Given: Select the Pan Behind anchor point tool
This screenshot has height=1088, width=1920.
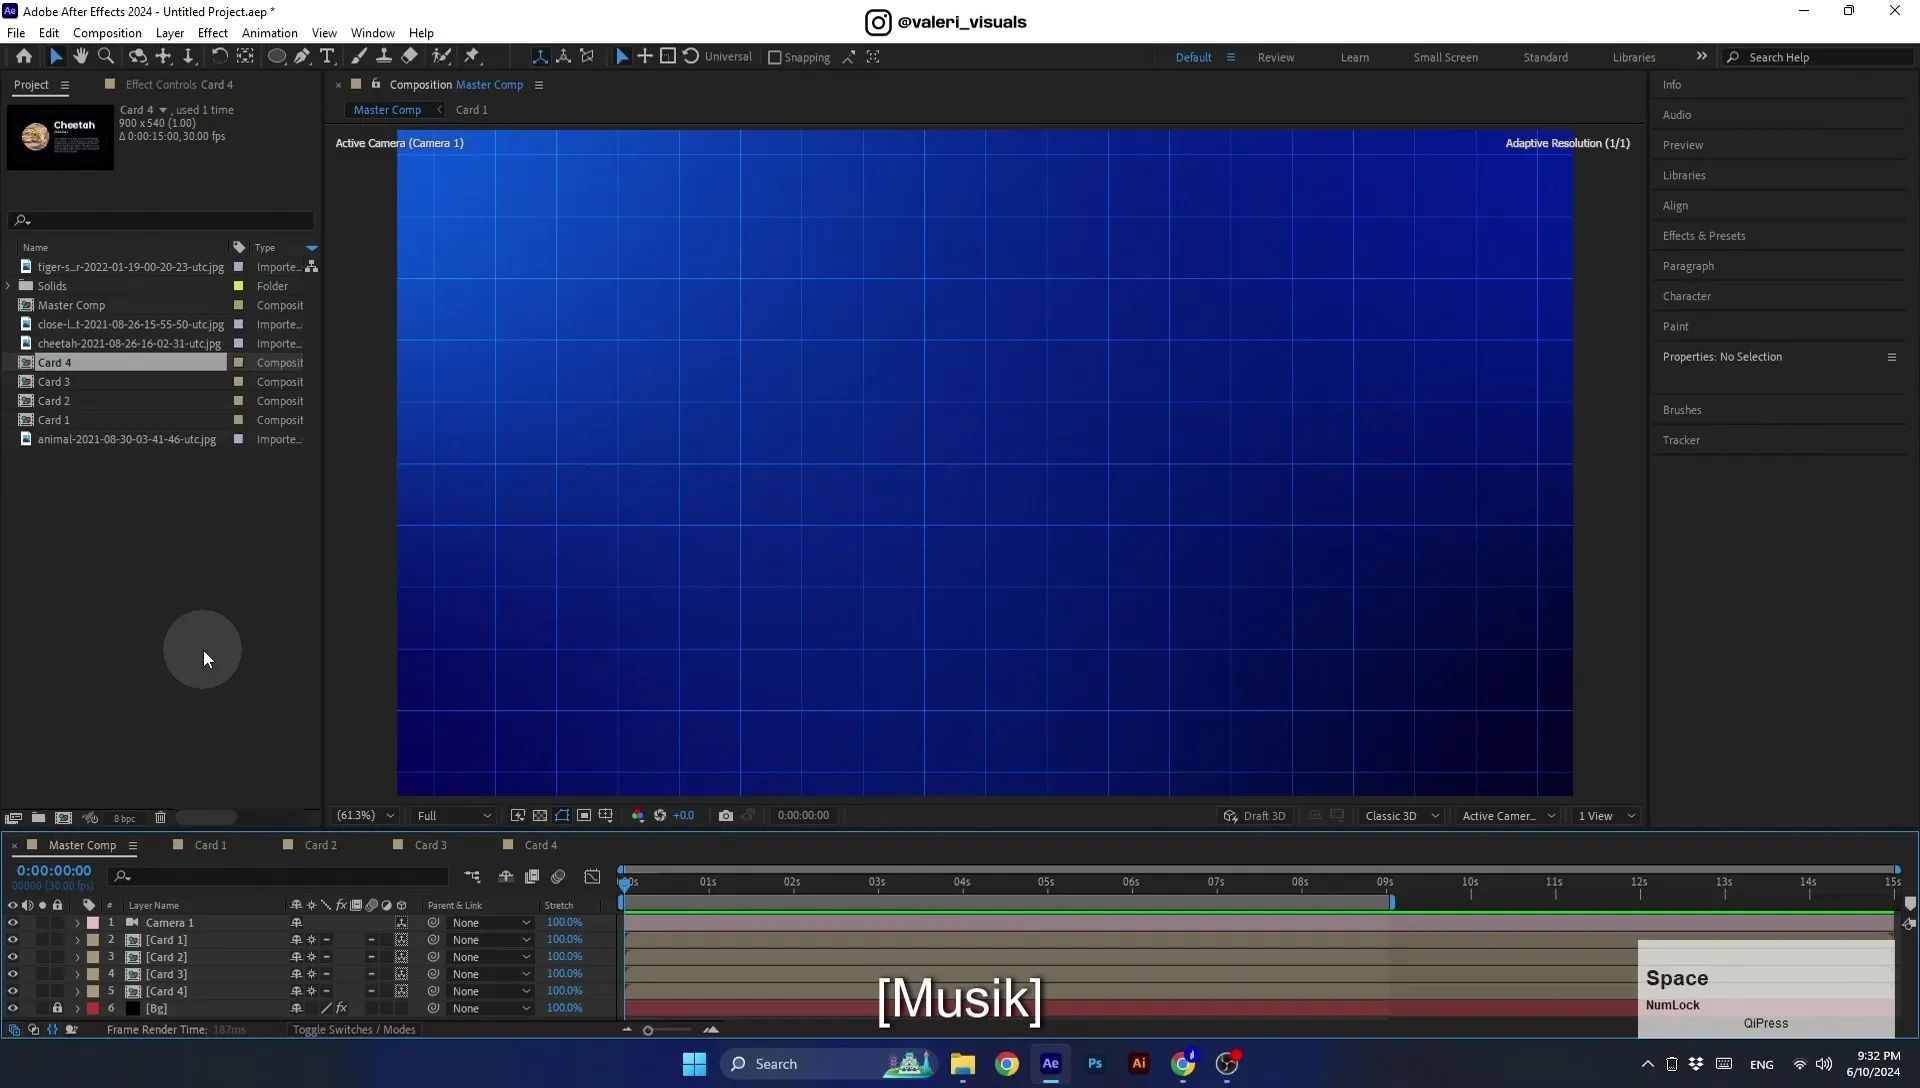Looking at the screenshot, I should coord(245,56).
